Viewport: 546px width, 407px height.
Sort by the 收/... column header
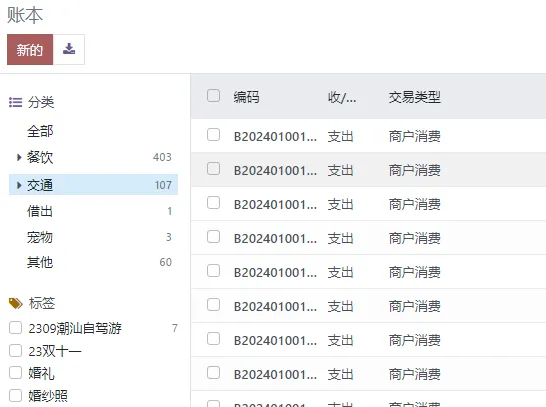click(x=342, y=97)
